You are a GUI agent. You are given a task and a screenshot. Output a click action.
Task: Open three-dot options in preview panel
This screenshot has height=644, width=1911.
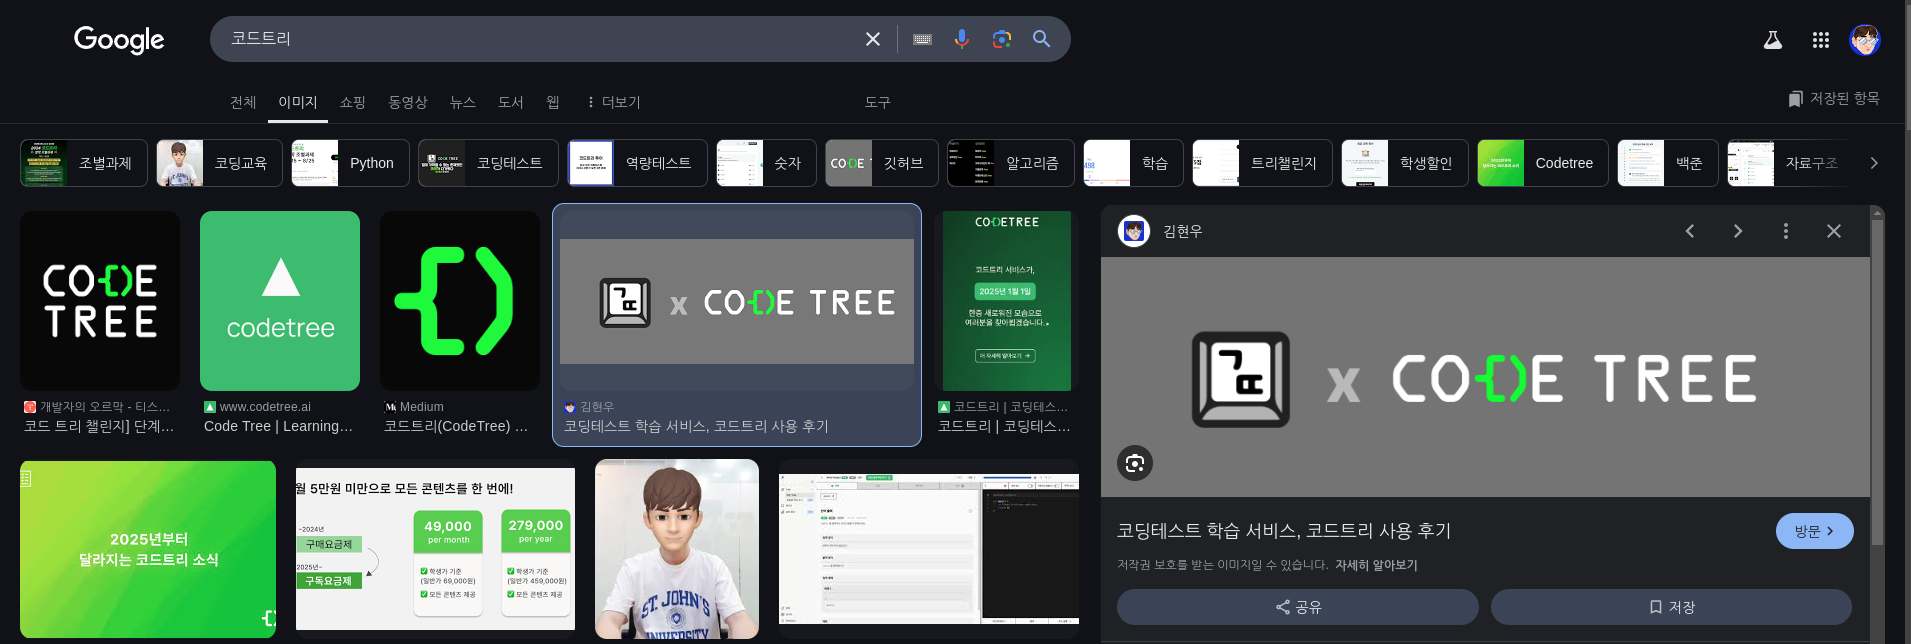pos(1786,231)
